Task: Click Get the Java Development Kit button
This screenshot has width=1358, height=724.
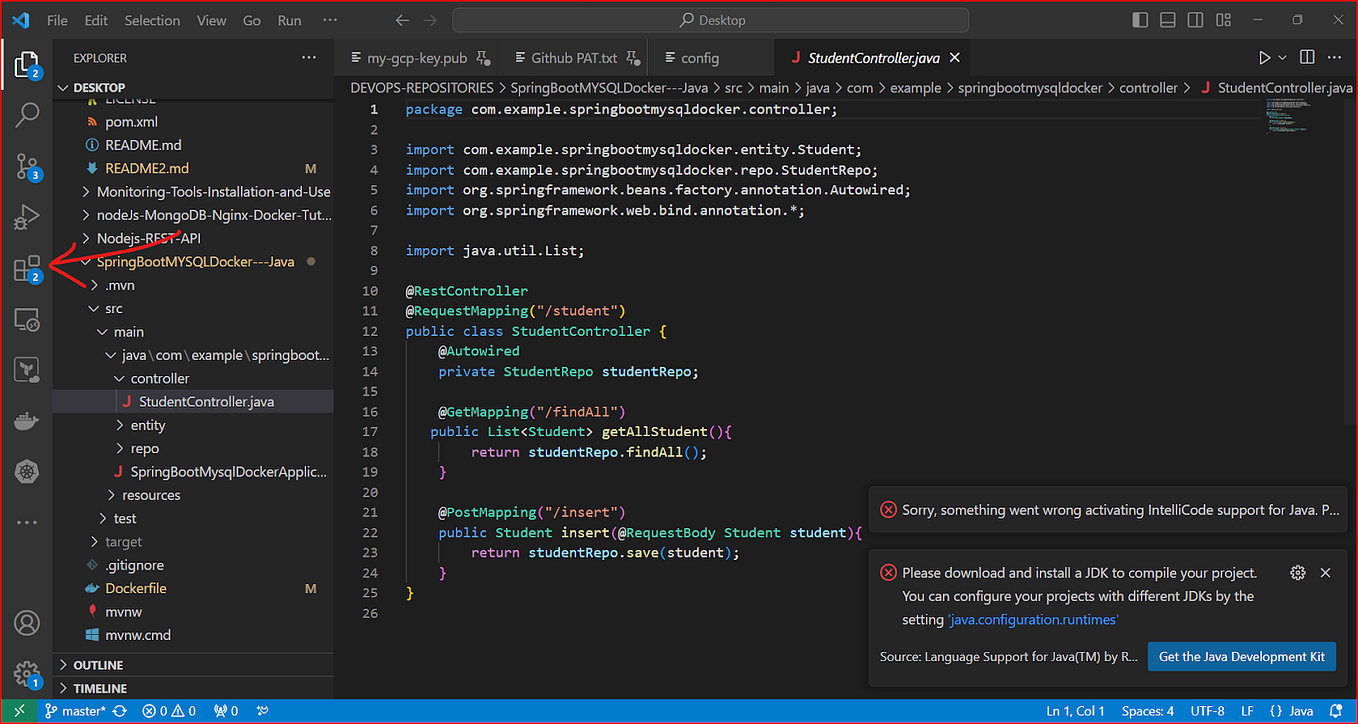Action: (1241, 656)
